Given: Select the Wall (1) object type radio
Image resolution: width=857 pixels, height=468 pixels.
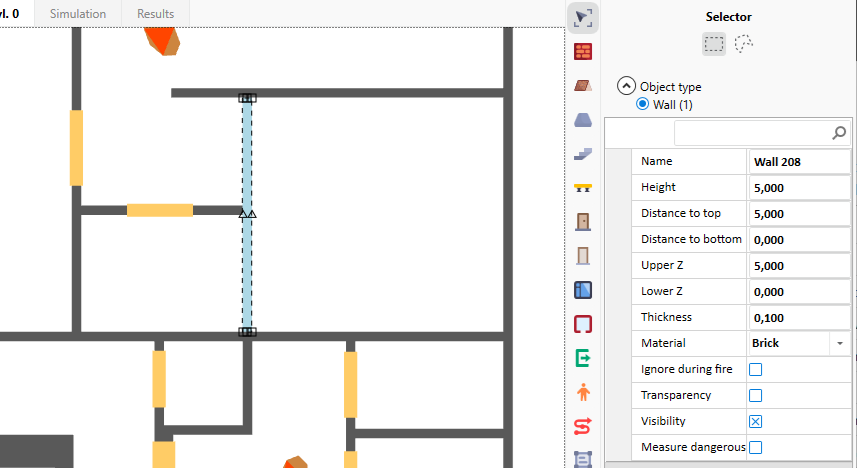Looking at the screenshot, I should point(643,104).
